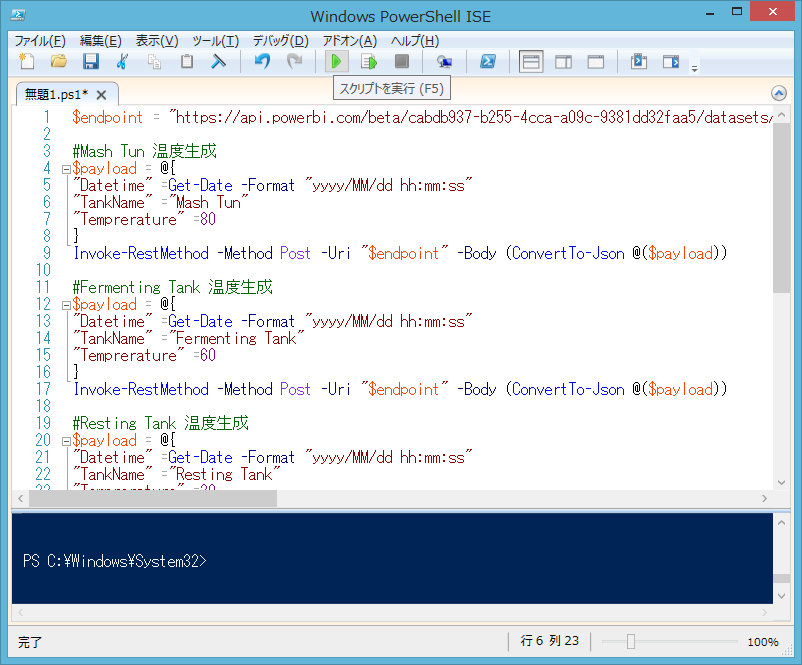Image resolution: width=802 pixels, height=665 pixels.
Task: Run the script with the green play button
Action: (337, 62)
